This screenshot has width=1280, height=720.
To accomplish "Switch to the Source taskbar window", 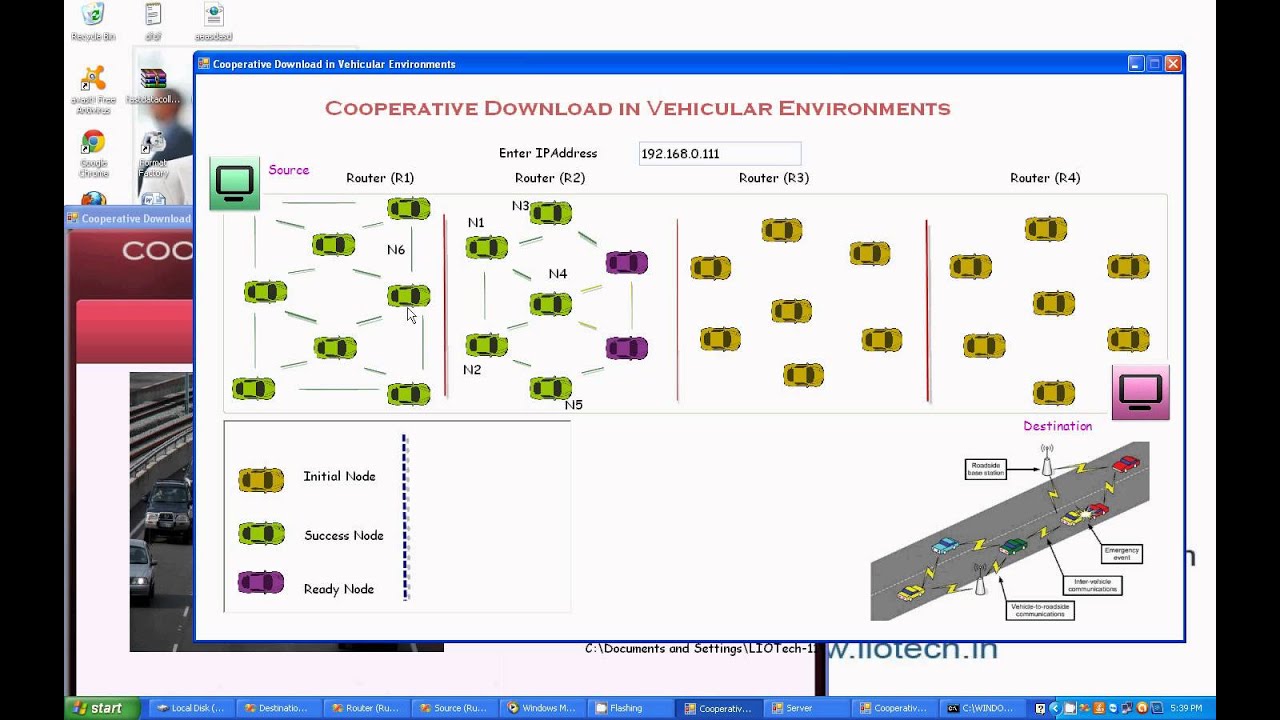I will [453, 708].
